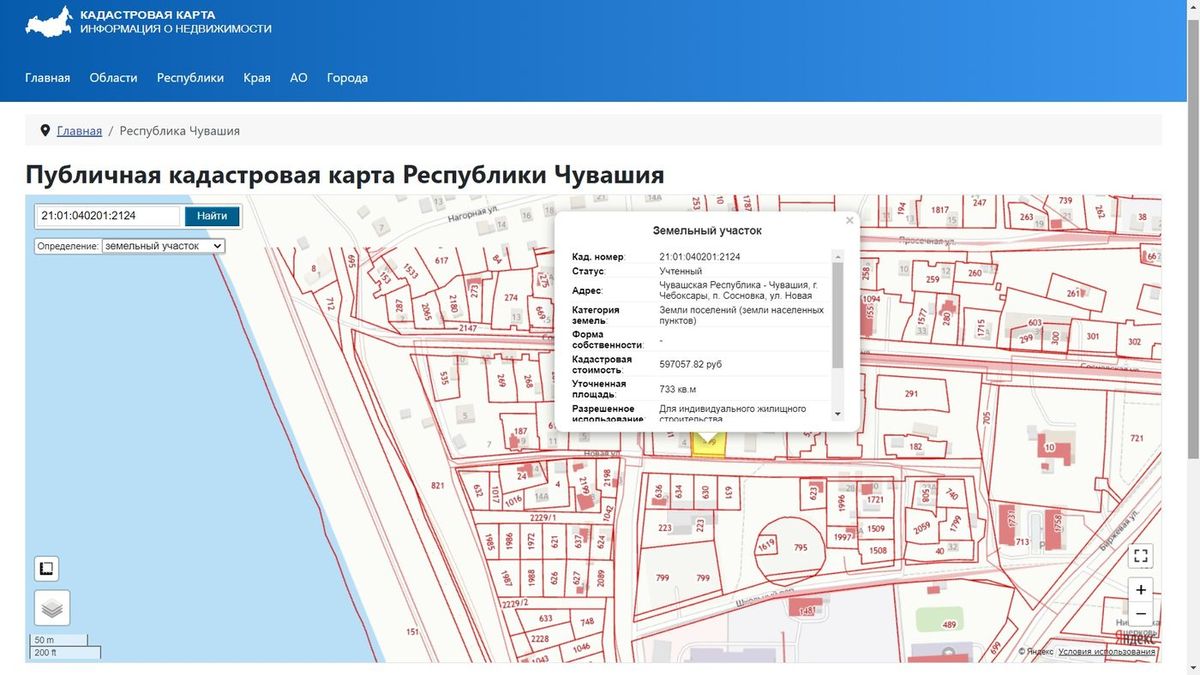Open the Области menu item

113,78
